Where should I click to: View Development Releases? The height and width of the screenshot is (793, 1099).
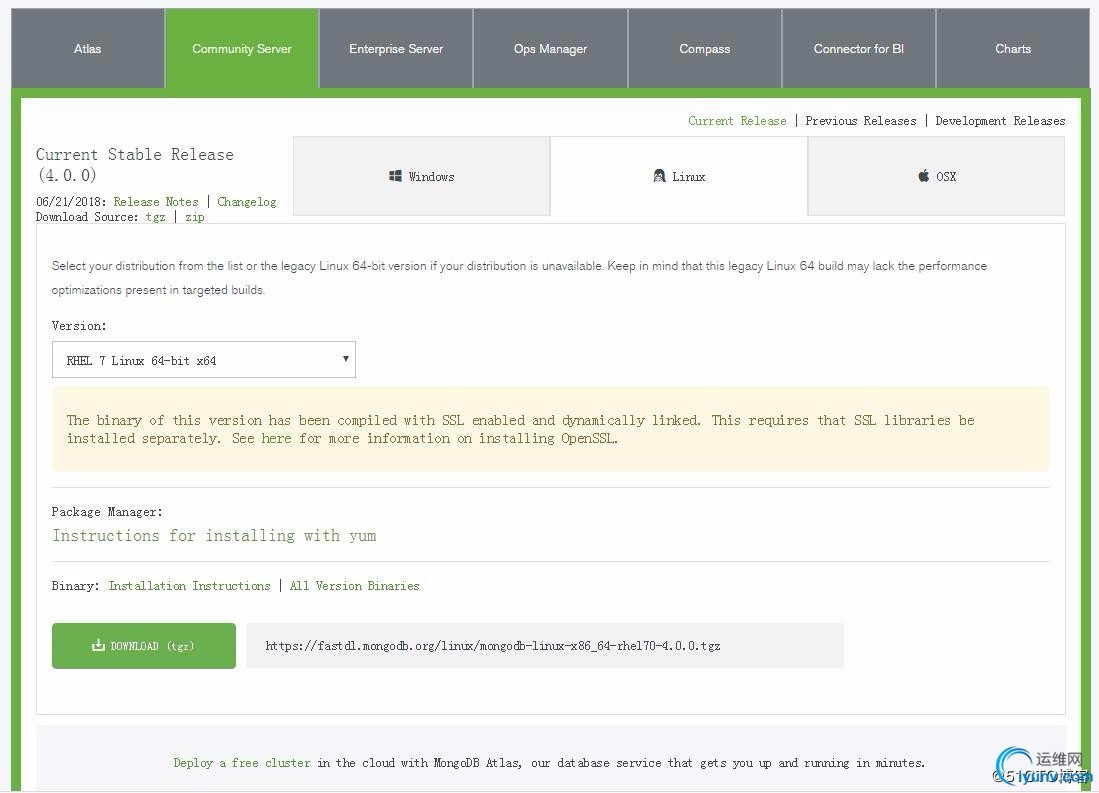(x=1000, y=121)
